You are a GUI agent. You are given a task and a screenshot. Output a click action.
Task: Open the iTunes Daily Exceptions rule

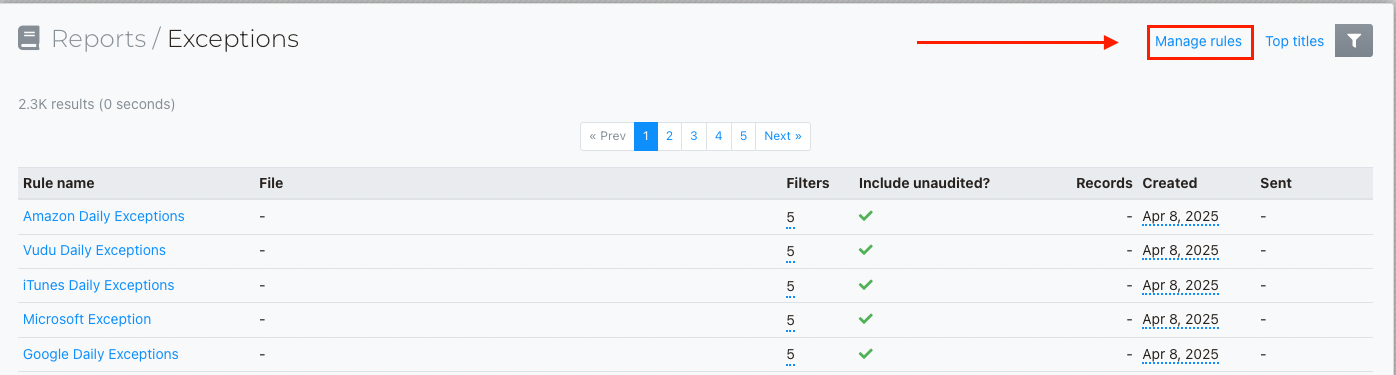pyautogui.click(x=98, y=285)
